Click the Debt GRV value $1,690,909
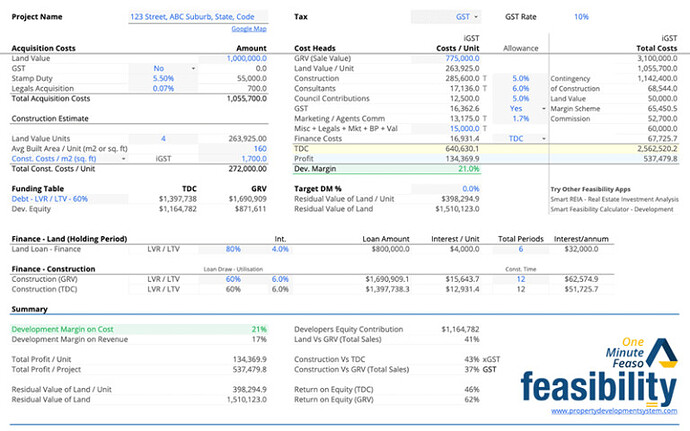690x431 pixels. 247,199
